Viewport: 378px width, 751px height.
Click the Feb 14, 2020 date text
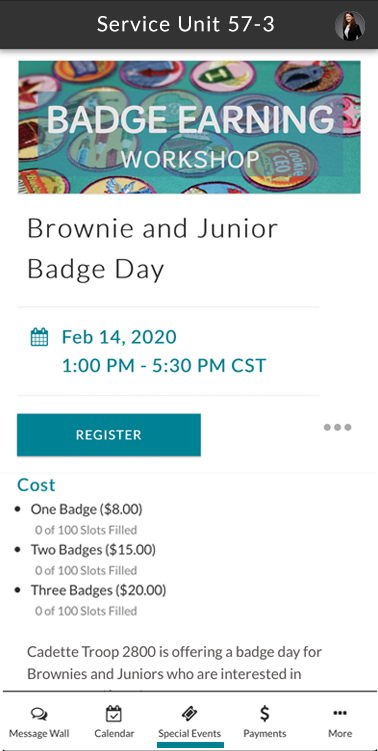[119, 337]
